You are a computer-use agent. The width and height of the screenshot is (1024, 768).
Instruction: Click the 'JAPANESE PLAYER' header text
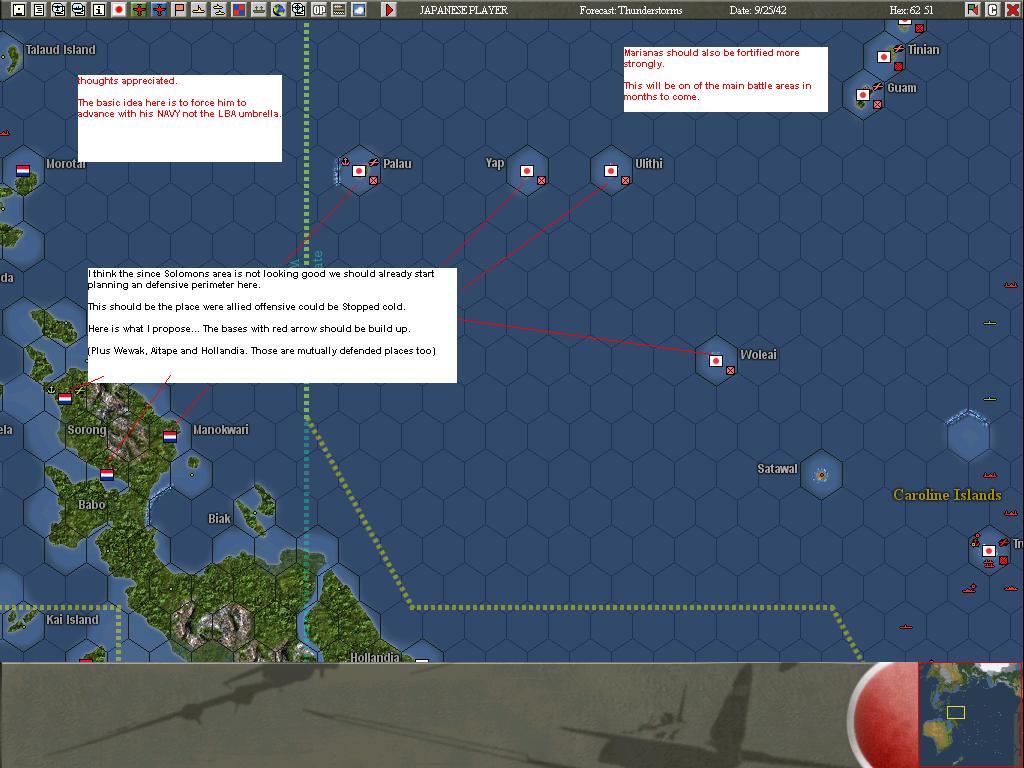pos(463,10)
